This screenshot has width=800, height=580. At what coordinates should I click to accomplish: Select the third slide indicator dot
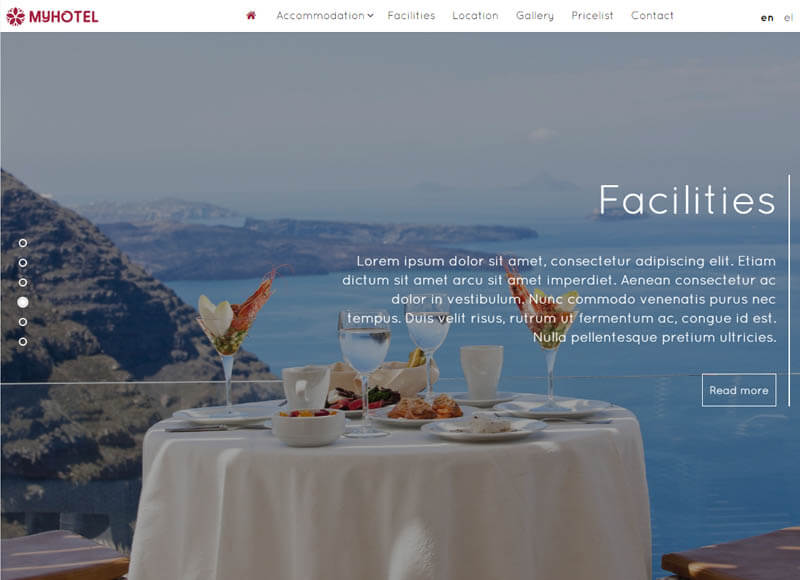23,282
